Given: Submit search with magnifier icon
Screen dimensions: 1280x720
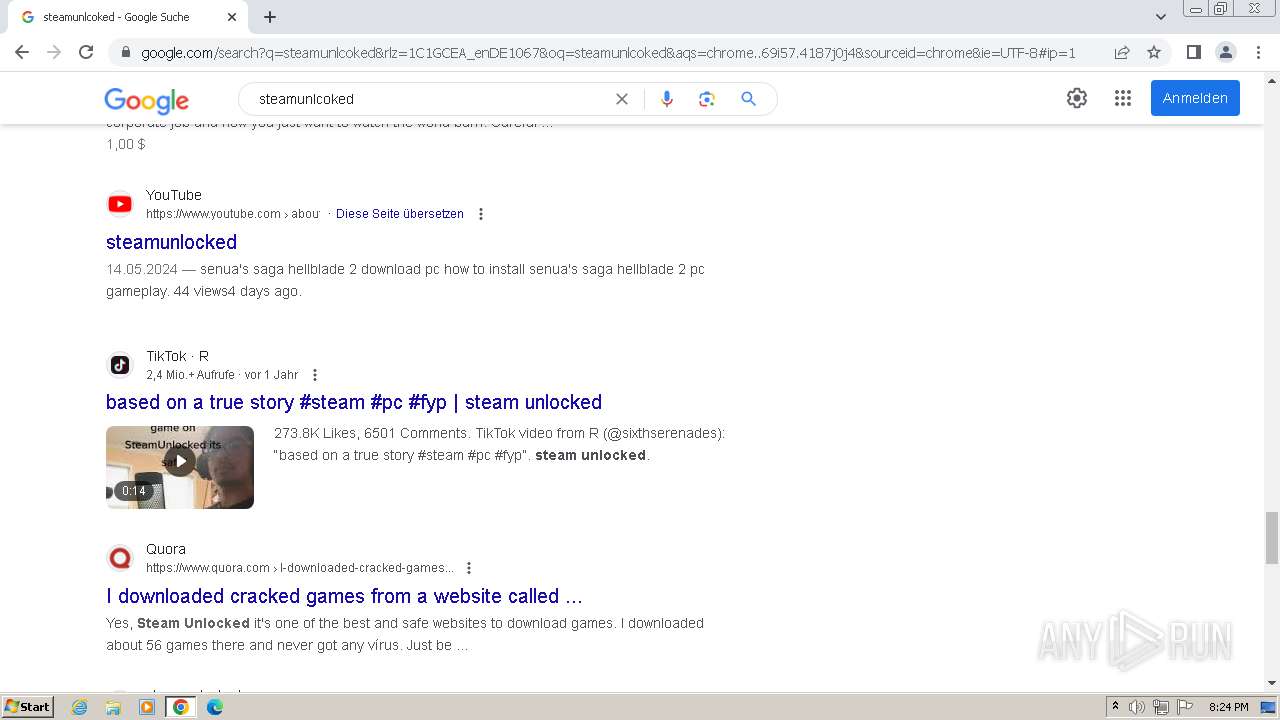Looking at the screenshot, I should (x=748, y=99).
